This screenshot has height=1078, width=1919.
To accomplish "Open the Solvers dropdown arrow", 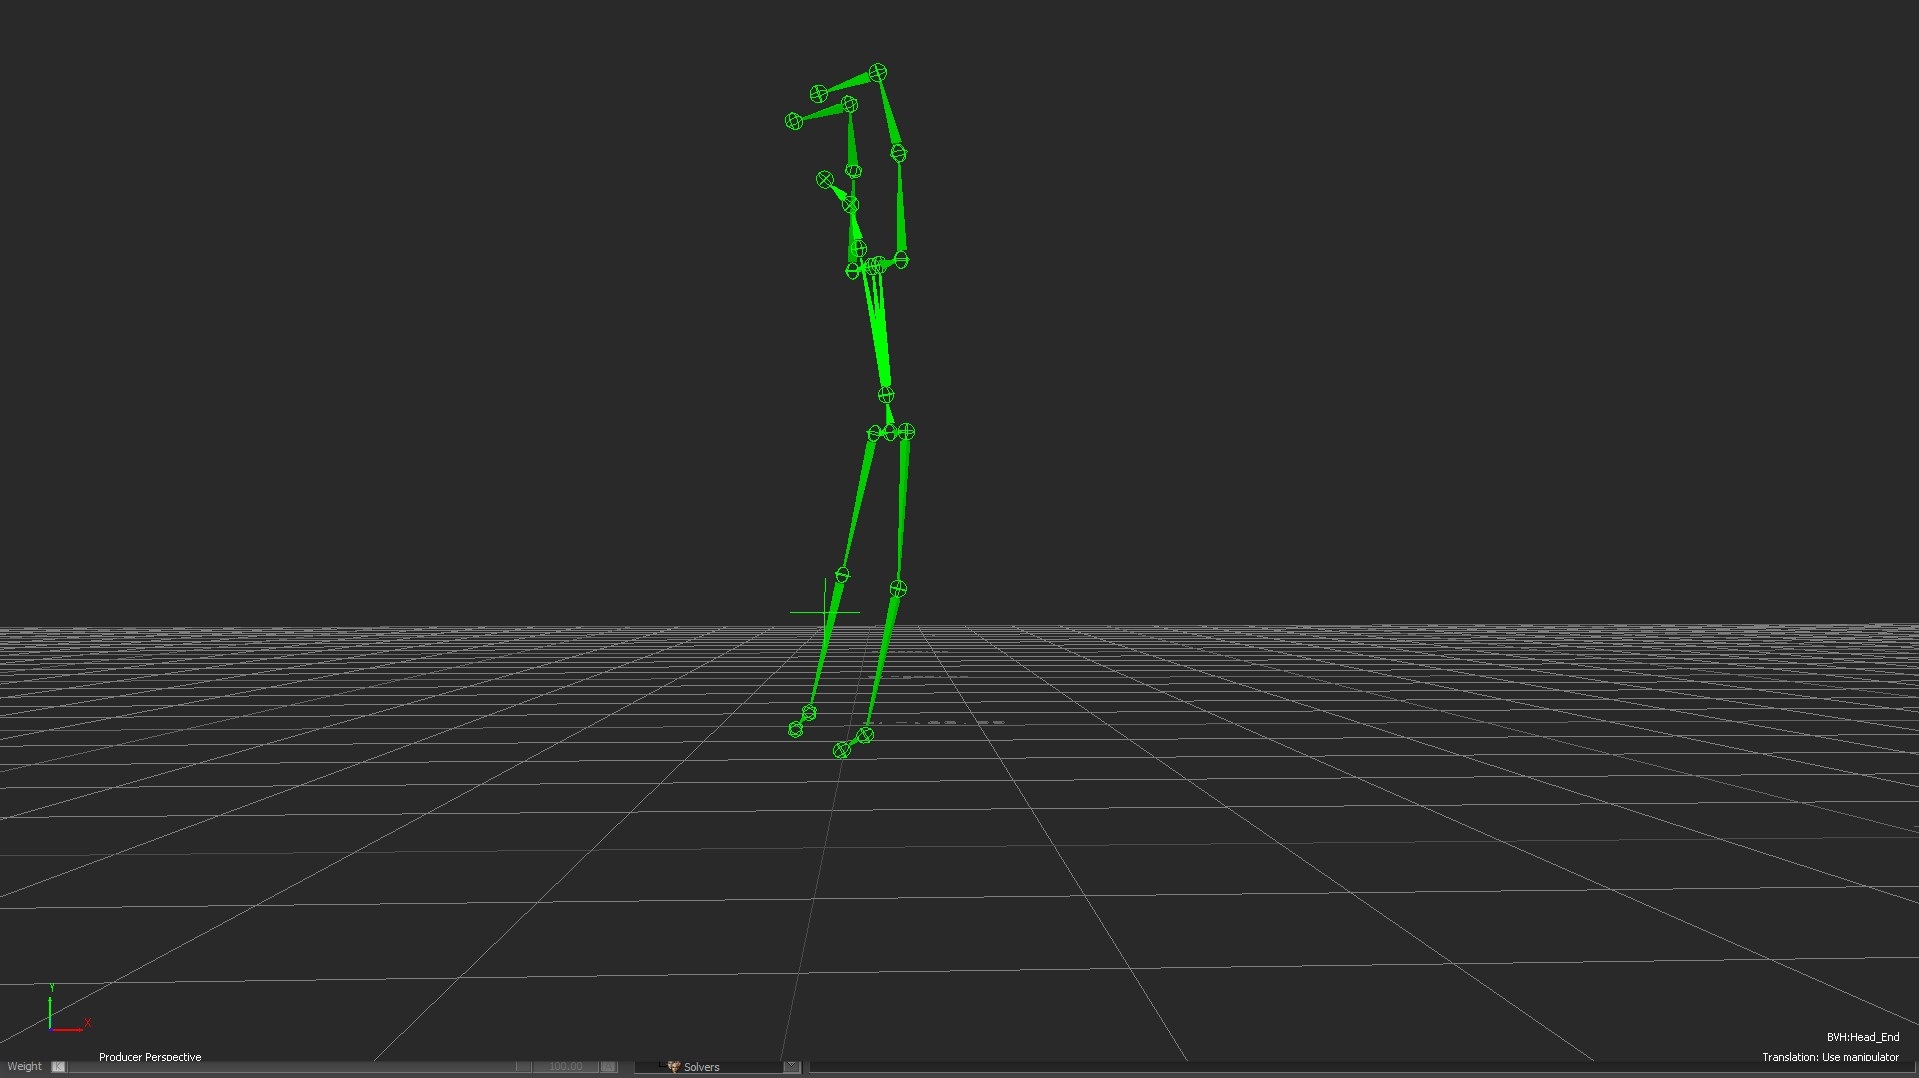I will pos(791,1066).
